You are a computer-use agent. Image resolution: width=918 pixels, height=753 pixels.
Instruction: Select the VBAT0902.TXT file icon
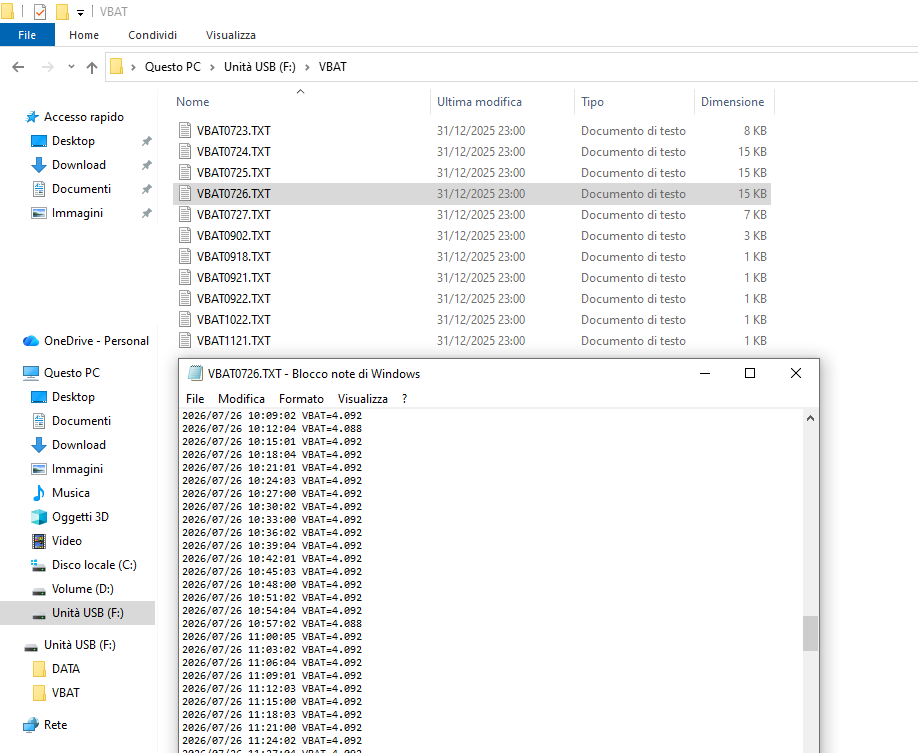coord(185,236)
